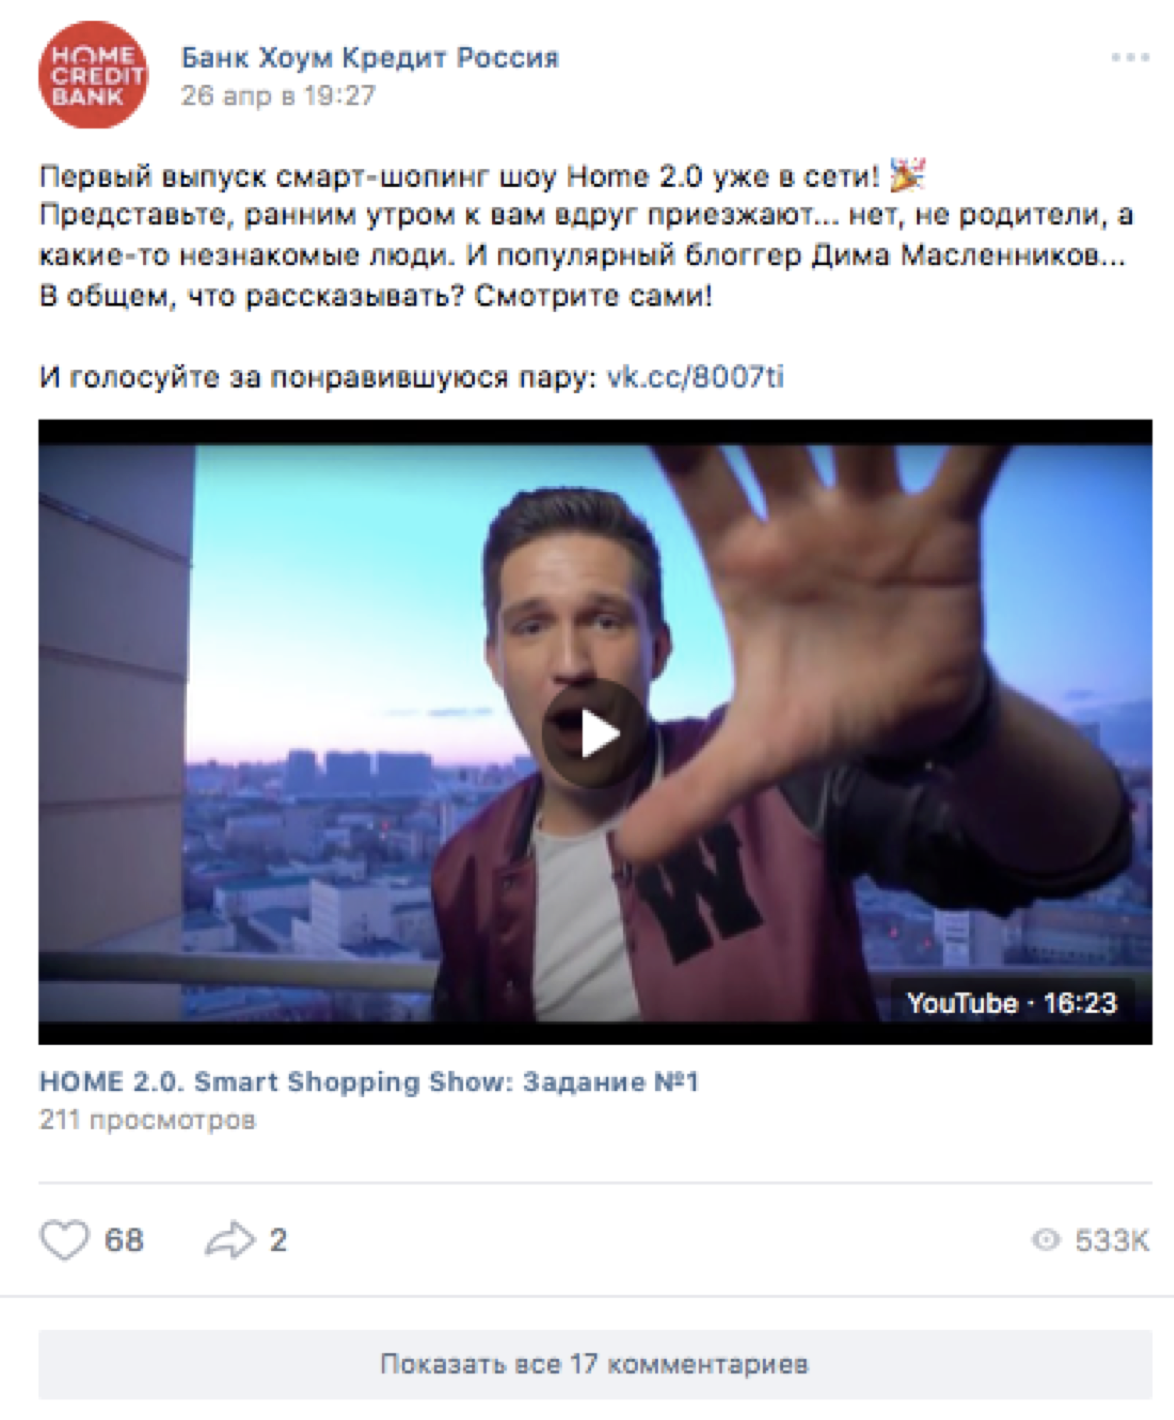This screenshot has width=1174, height=1420.
Task: Share the post using the arrow icon
Action: [230, 1240]
